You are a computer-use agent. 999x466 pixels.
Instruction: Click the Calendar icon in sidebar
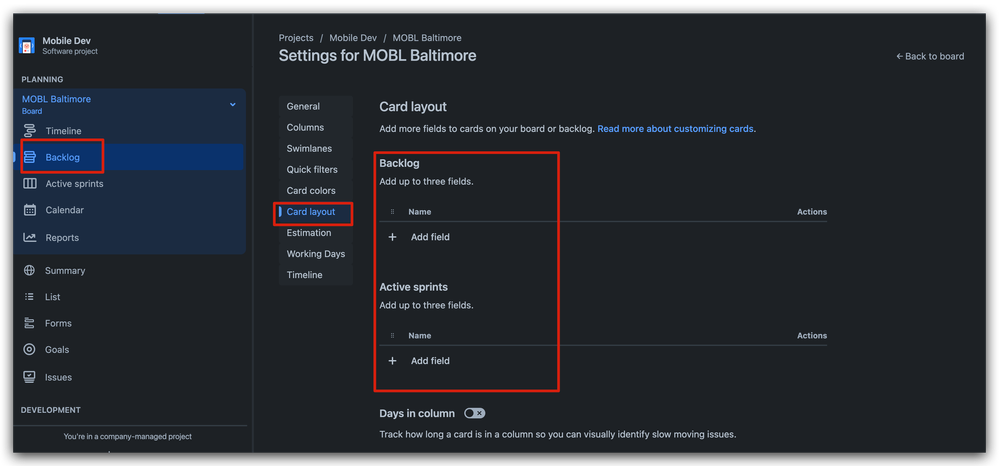[x=30, y=210]
